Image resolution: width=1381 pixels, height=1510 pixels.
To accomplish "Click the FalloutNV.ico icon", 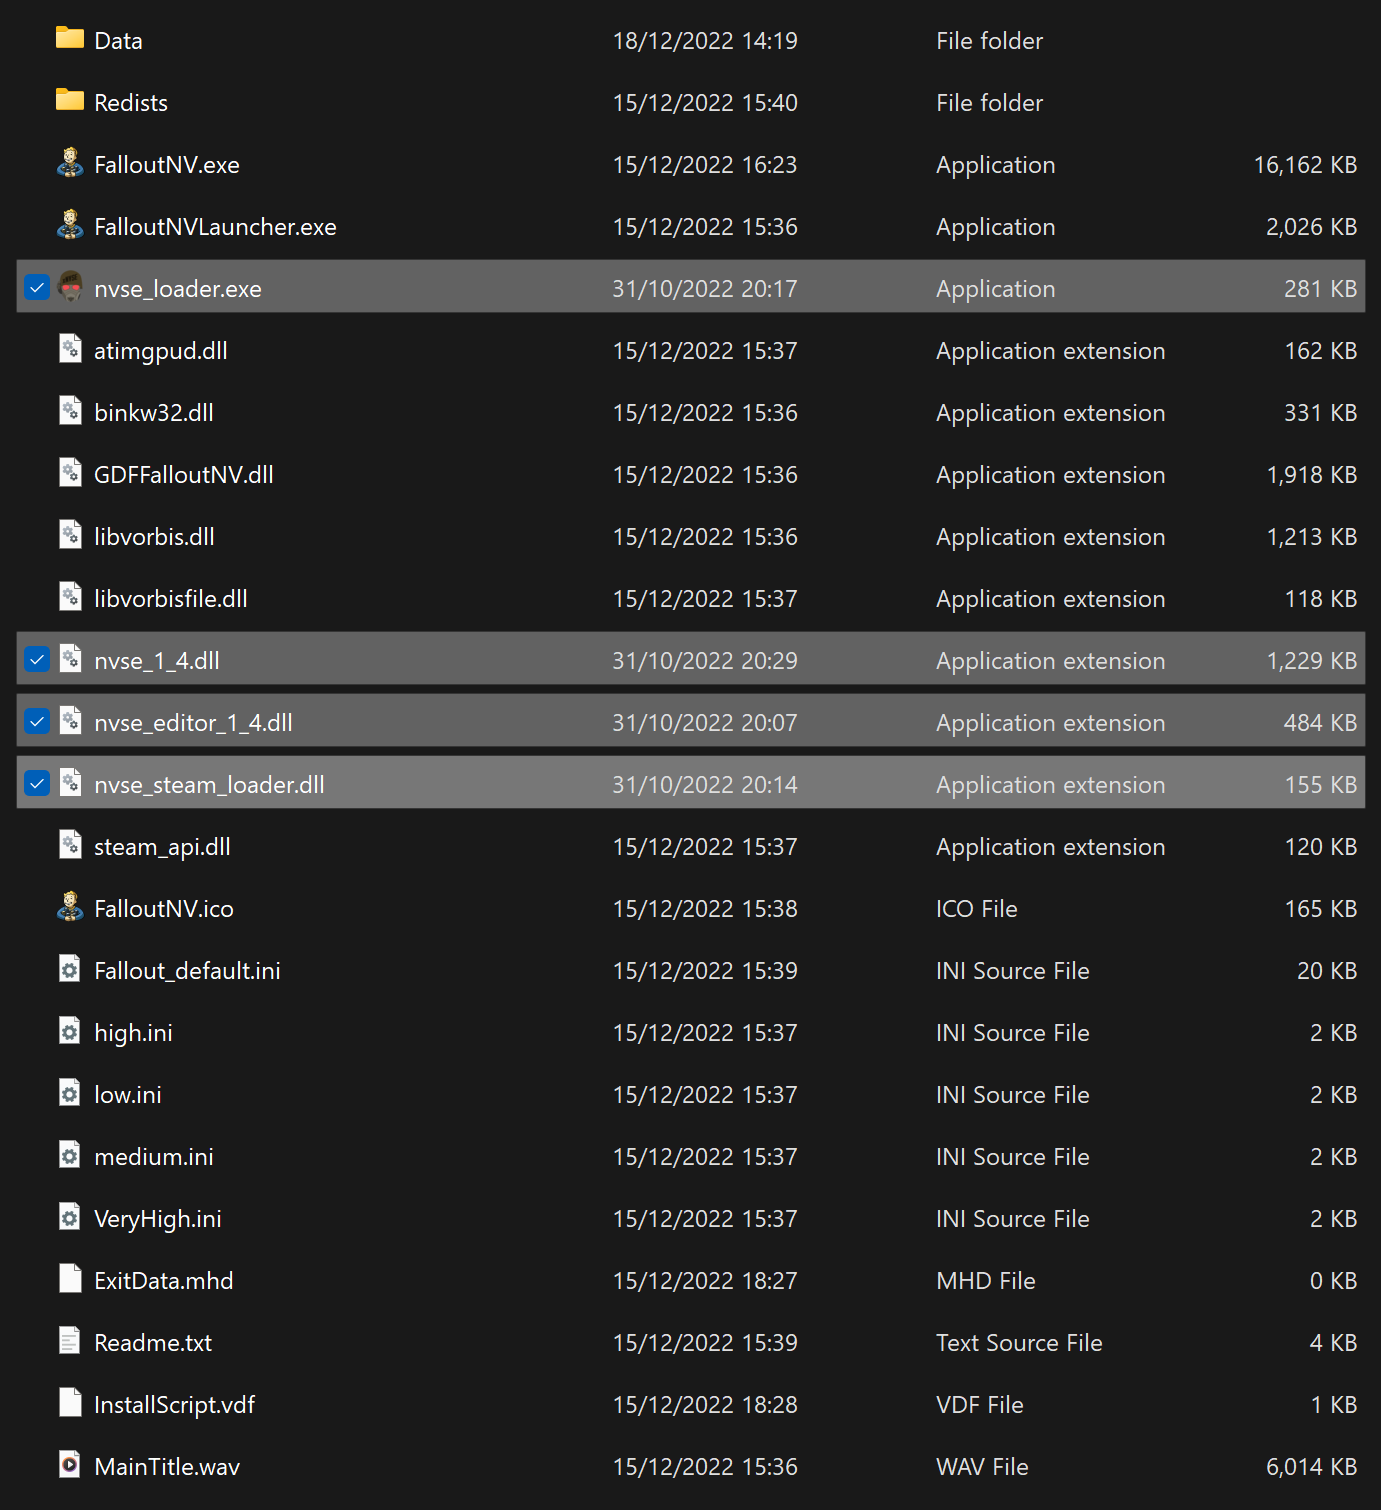I will pyautogui.click(x=70, y=907).
